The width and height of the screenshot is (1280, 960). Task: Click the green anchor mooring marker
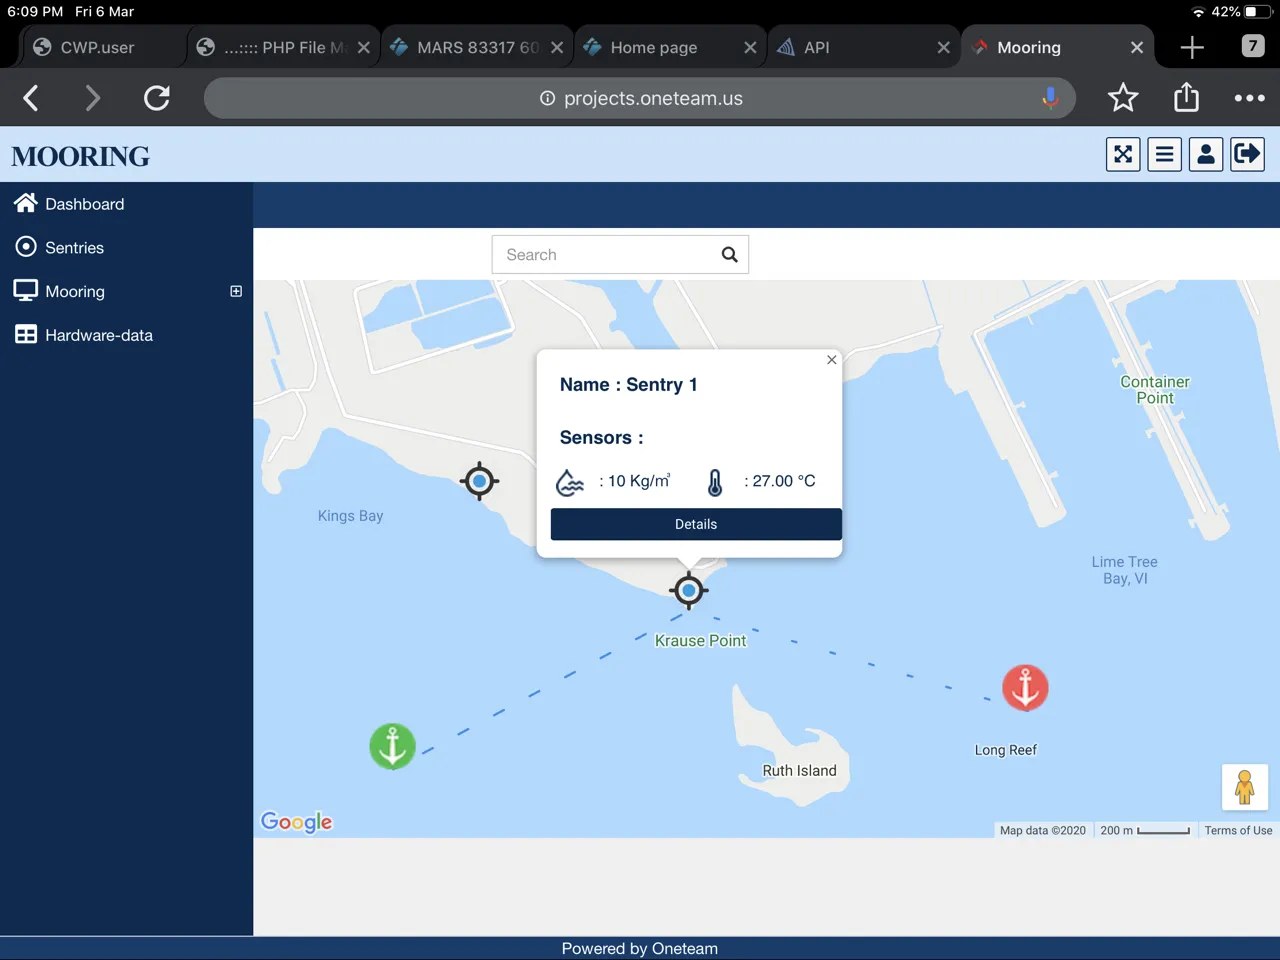(392, 746)
